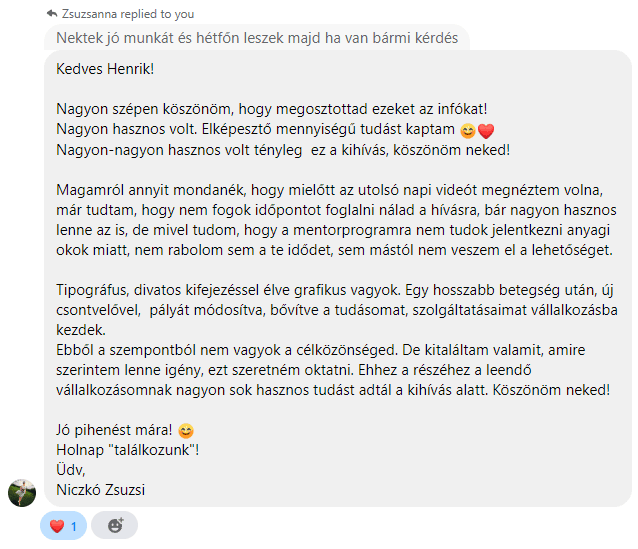
Task: Click the Niczkó Zsuzsi signature text
Action: (x=101, y=490)
